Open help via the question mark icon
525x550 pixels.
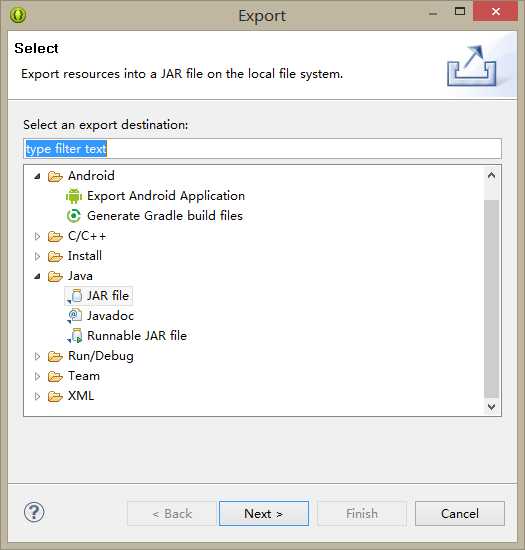(34, 512)
